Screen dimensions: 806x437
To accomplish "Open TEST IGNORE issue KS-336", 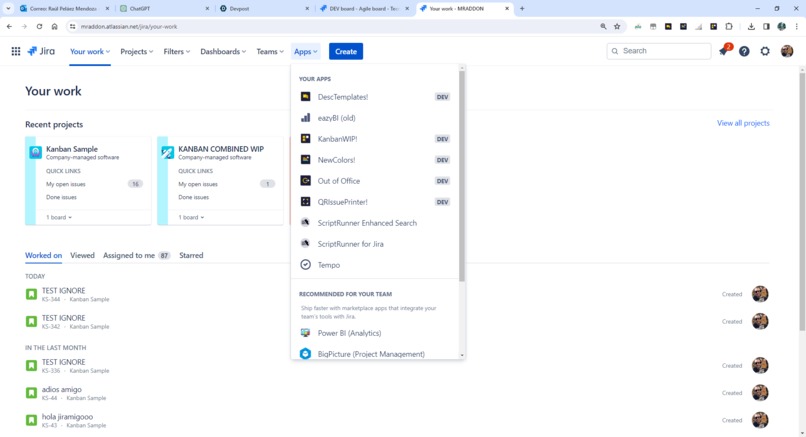I will coord(64,362).
